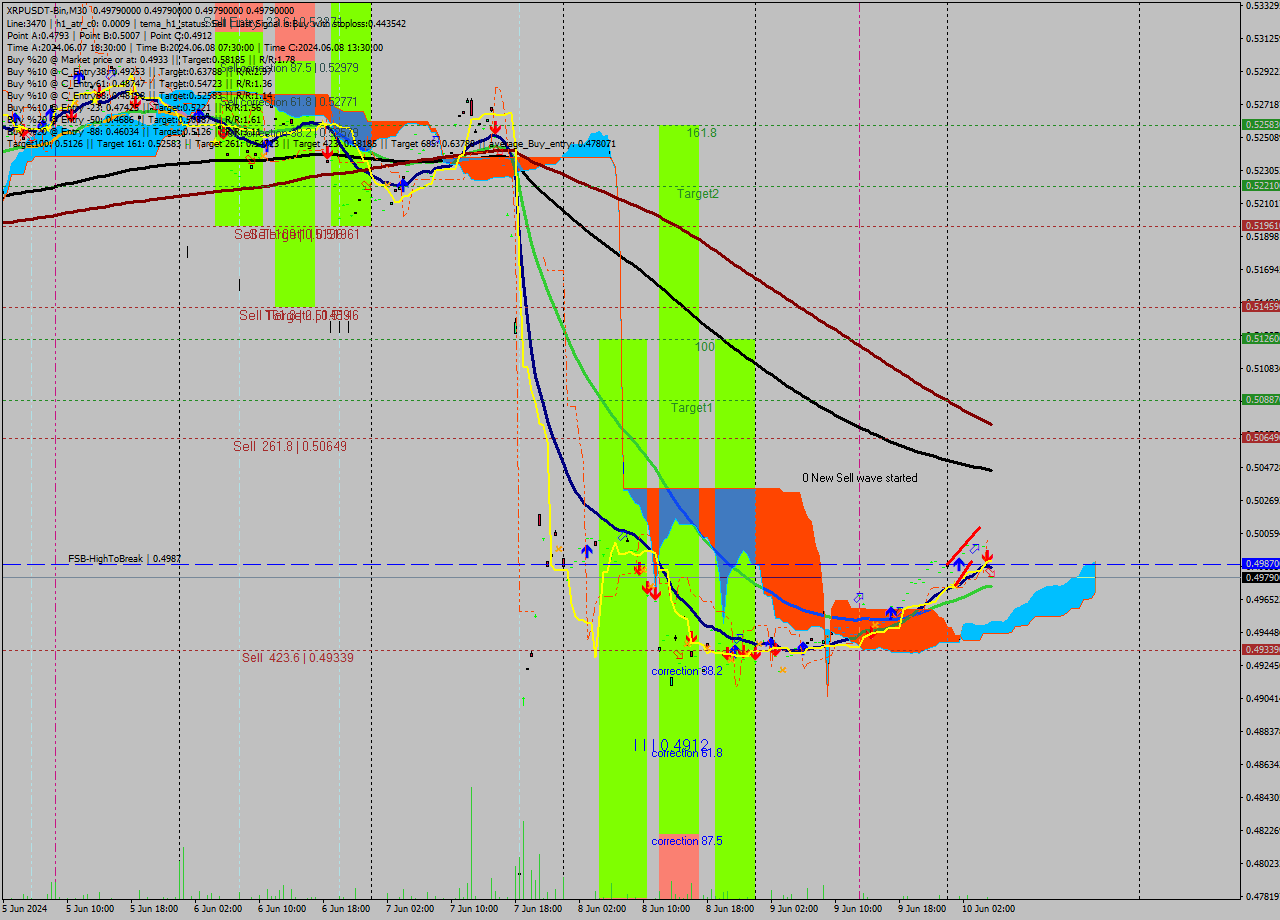Click the red 0.51459 price tag
This screenshot has height=920, width=1280.
tap(1261, 306)
